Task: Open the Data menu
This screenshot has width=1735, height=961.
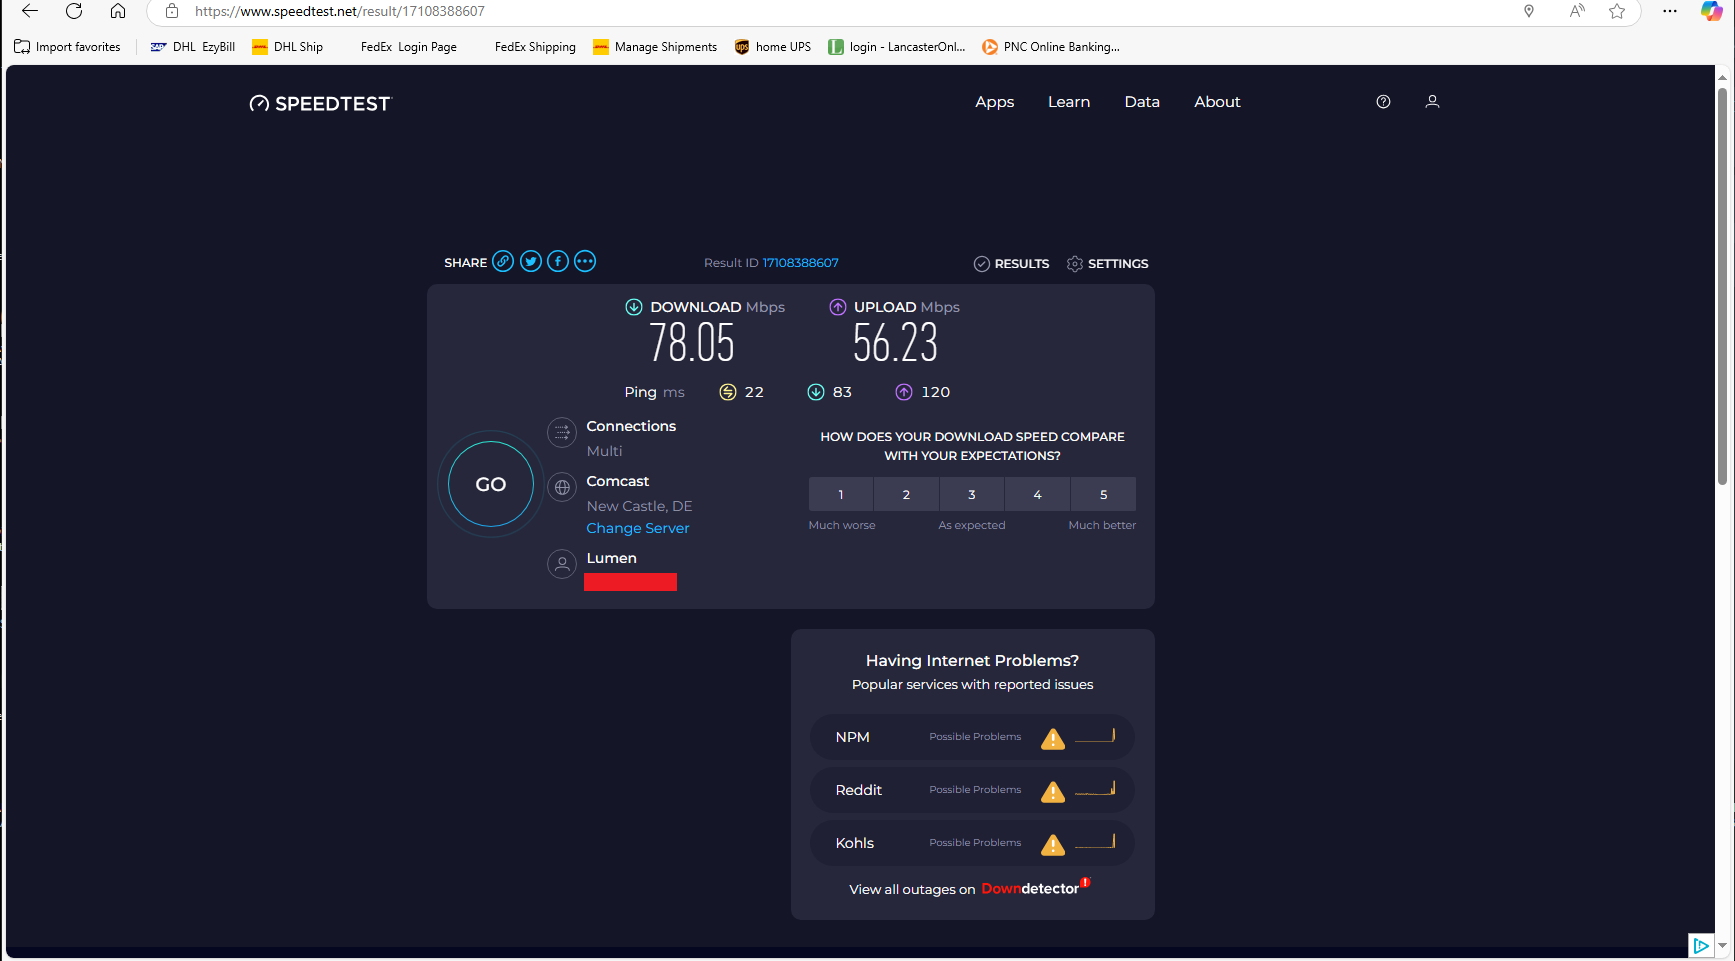Action: (1142, 102)
